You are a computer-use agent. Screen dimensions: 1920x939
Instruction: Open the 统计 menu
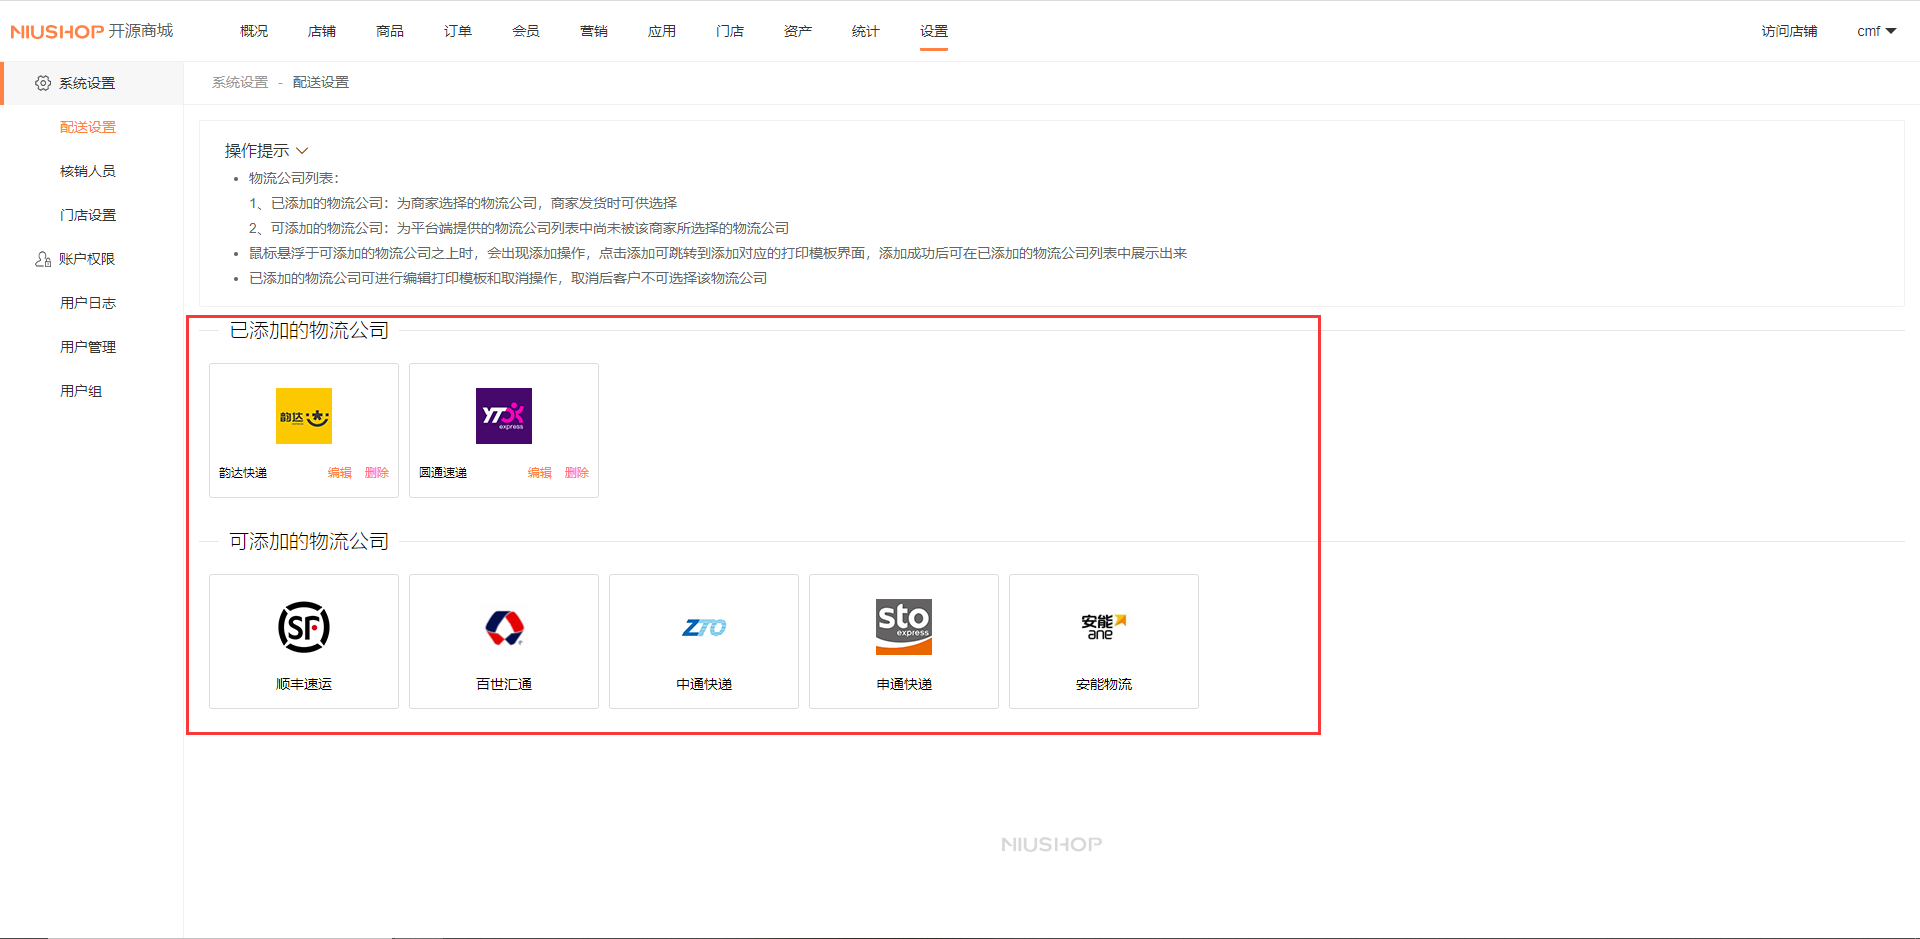click(866, 31)
